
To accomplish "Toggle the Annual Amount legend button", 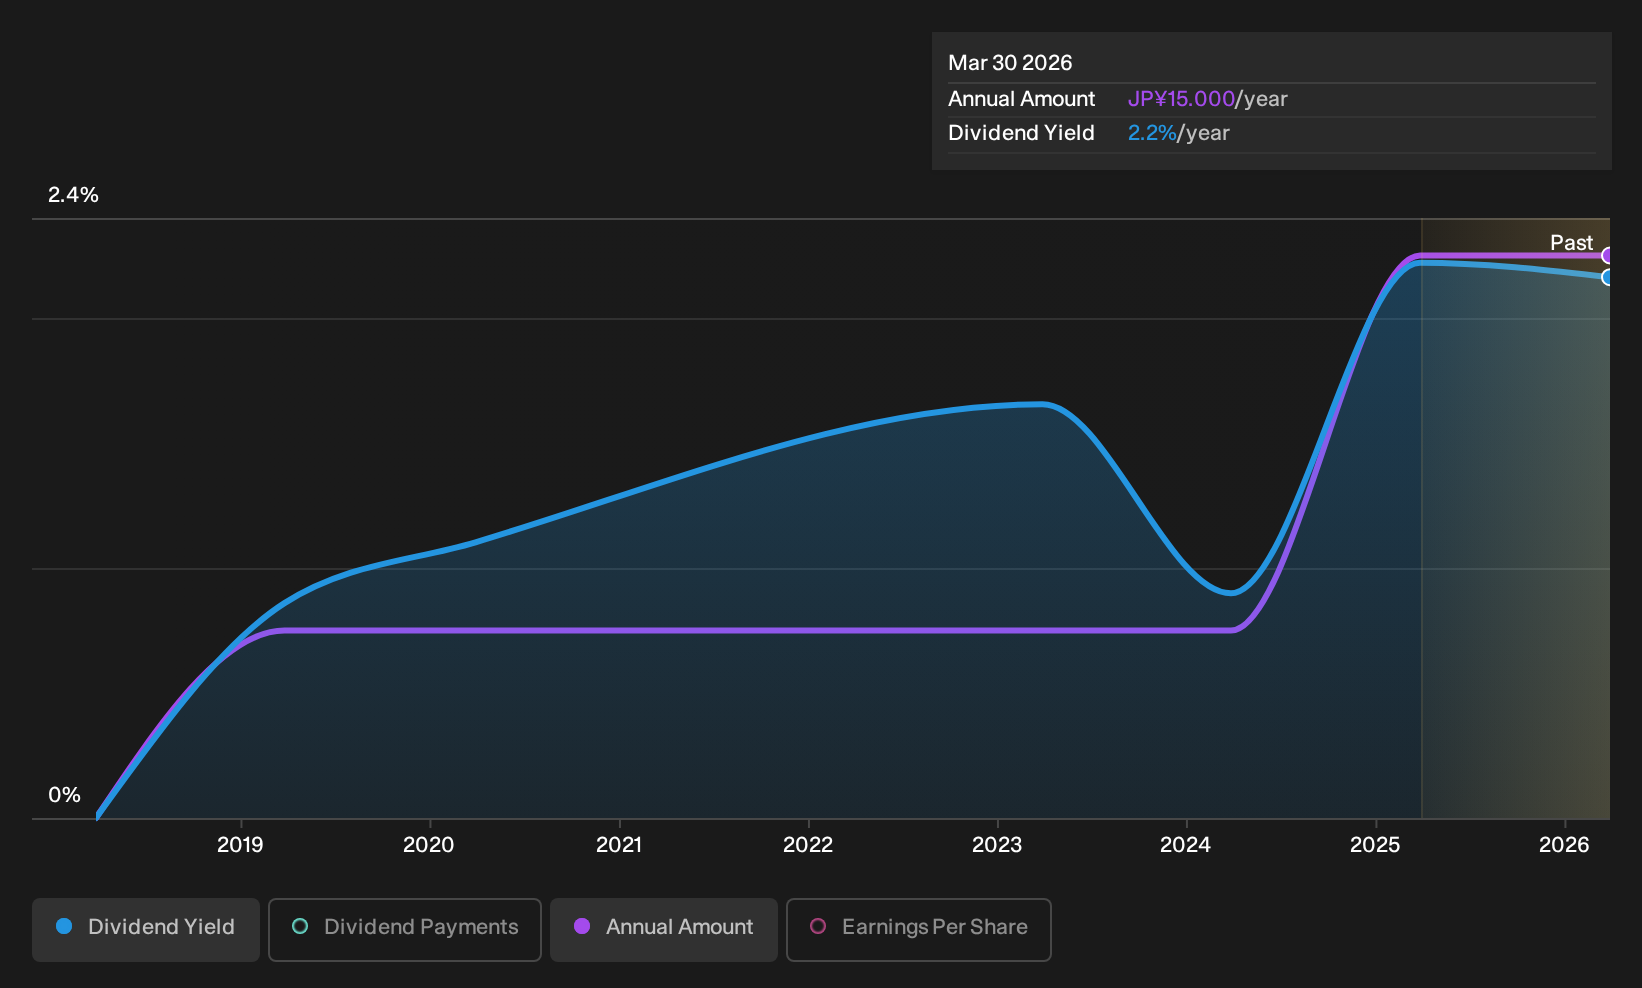I will point(664,929).
